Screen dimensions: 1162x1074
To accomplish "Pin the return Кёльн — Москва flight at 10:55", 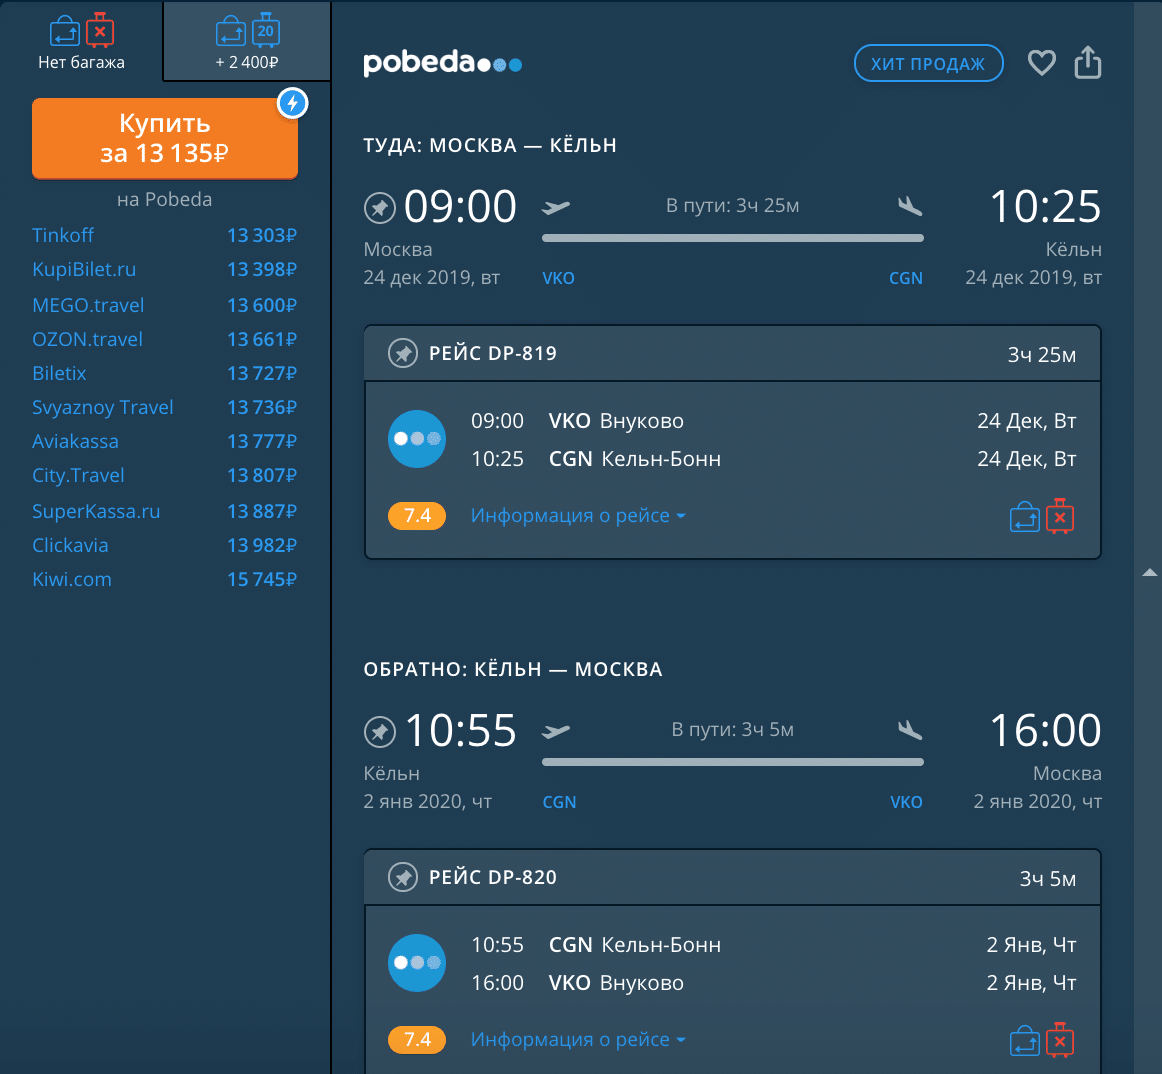I will 379,732.
